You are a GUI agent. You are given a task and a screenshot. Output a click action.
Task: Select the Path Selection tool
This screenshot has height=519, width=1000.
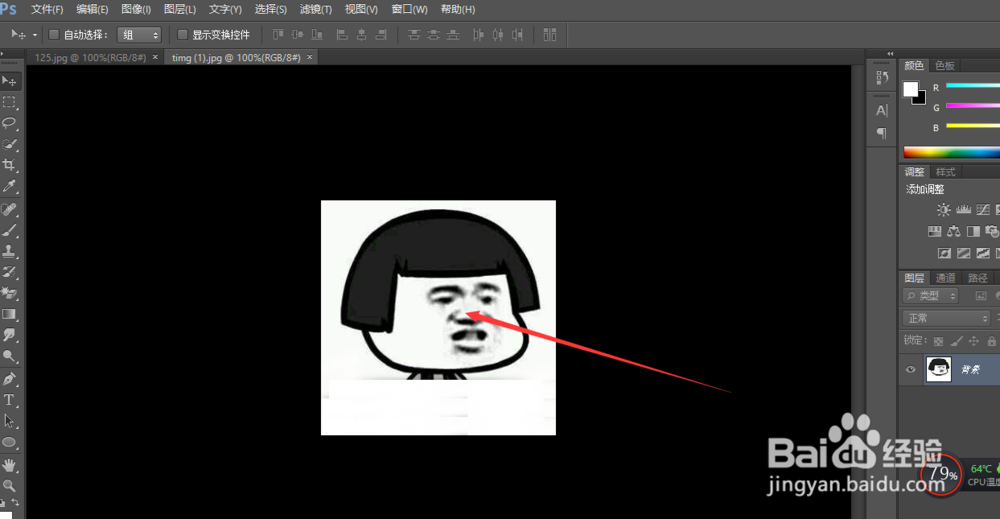[x=9, y=421]
